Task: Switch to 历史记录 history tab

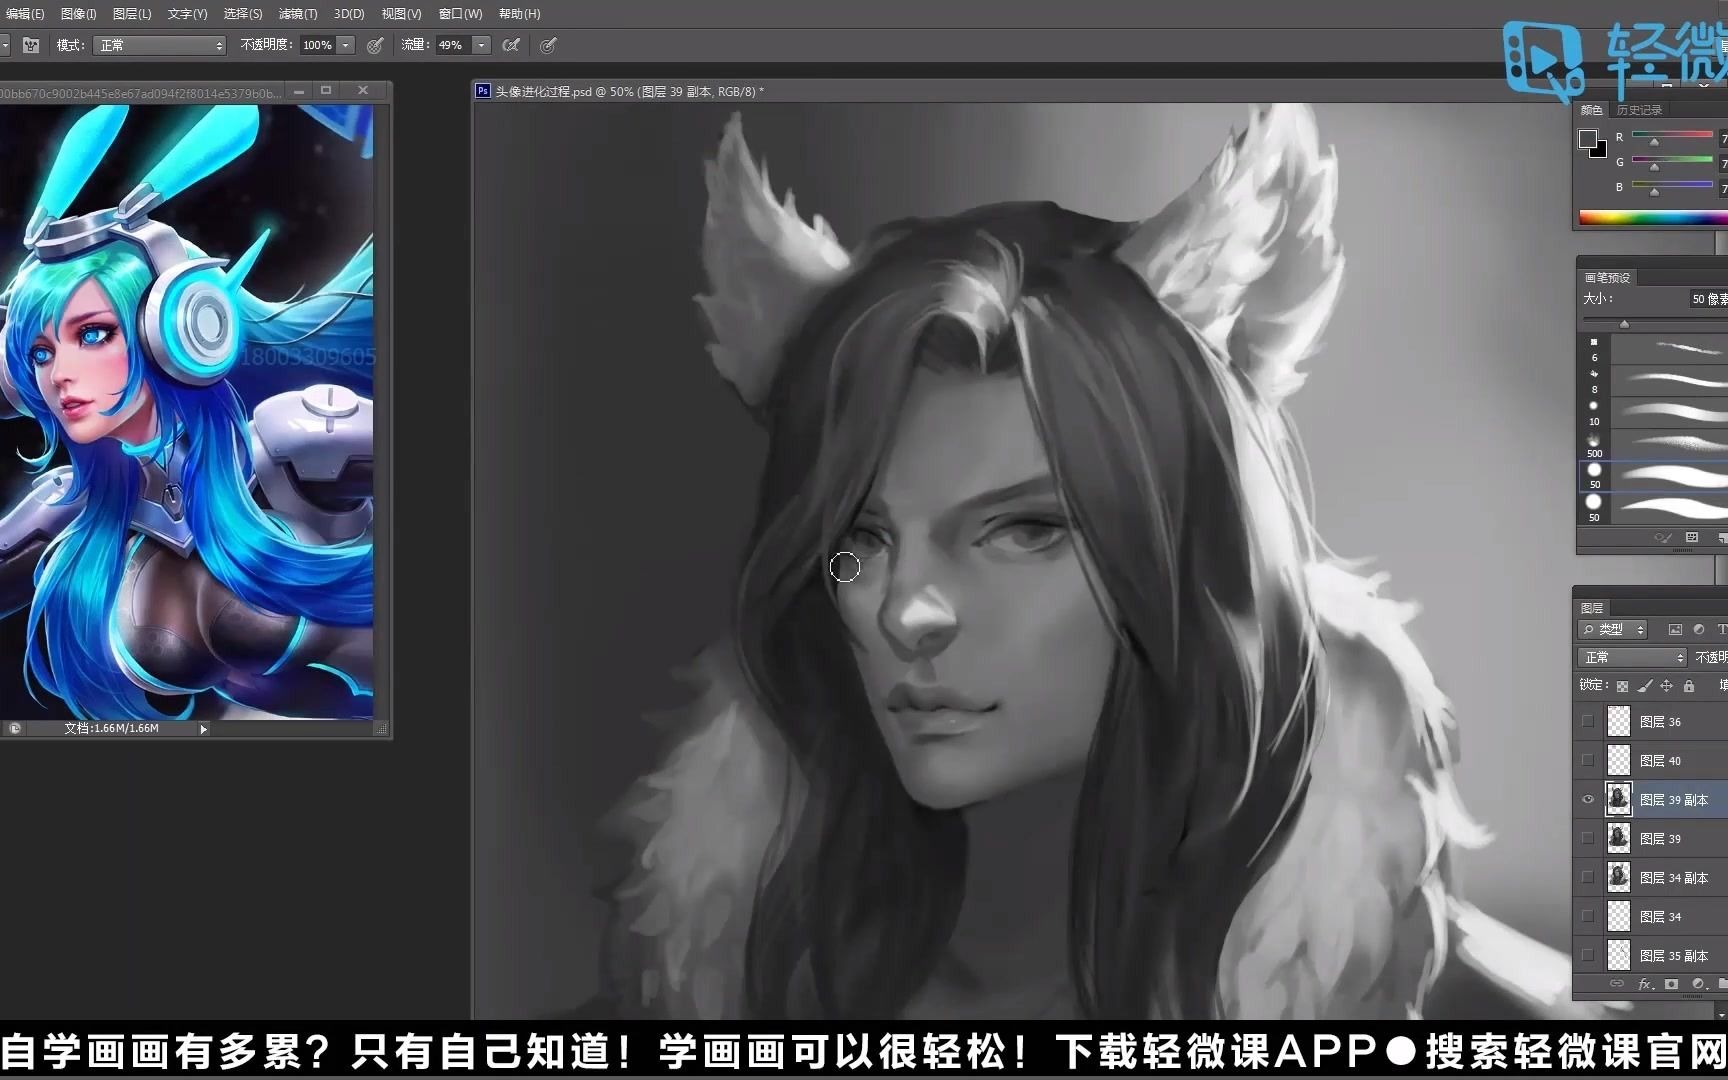Action: 1639,110
